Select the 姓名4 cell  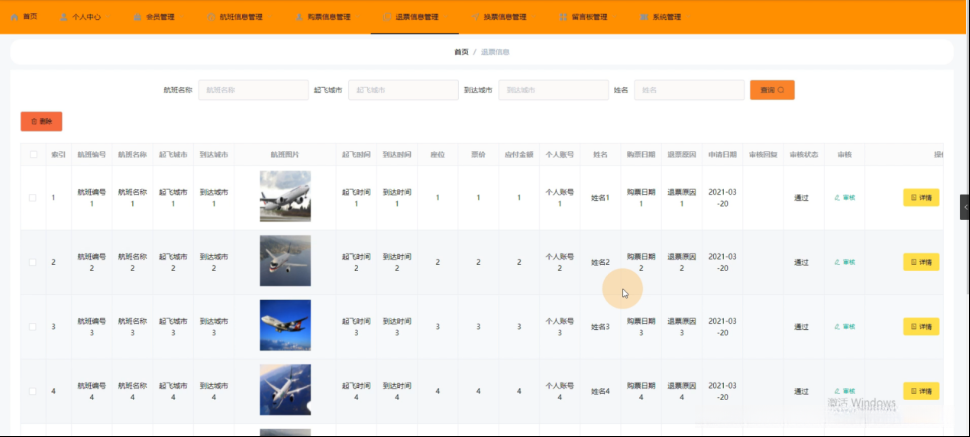tap(600, 391)
